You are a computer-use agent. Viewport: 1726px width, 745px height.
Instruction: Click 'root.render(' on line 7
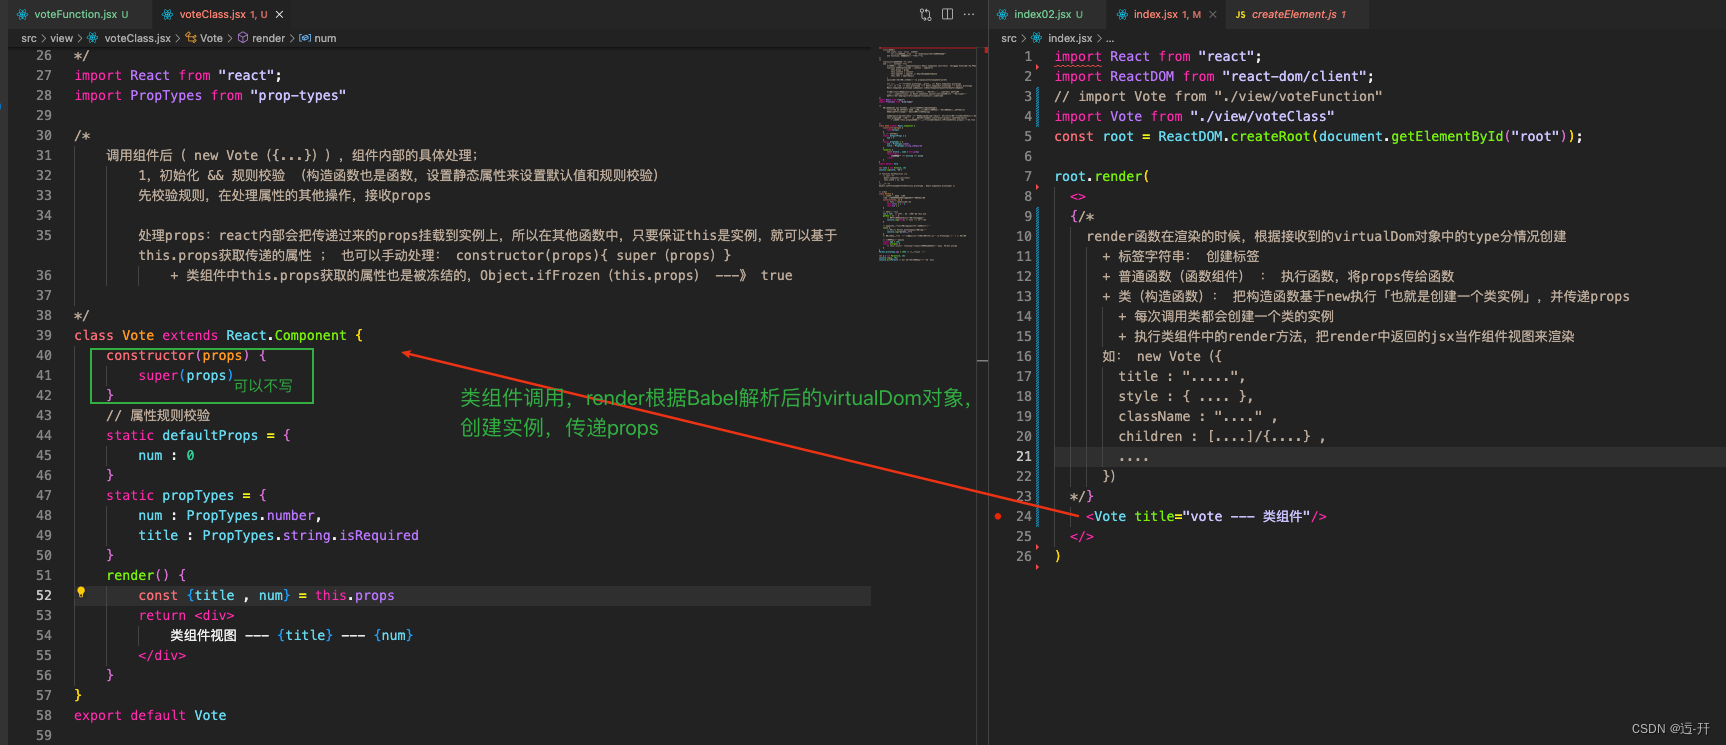tap(1102, 176)
